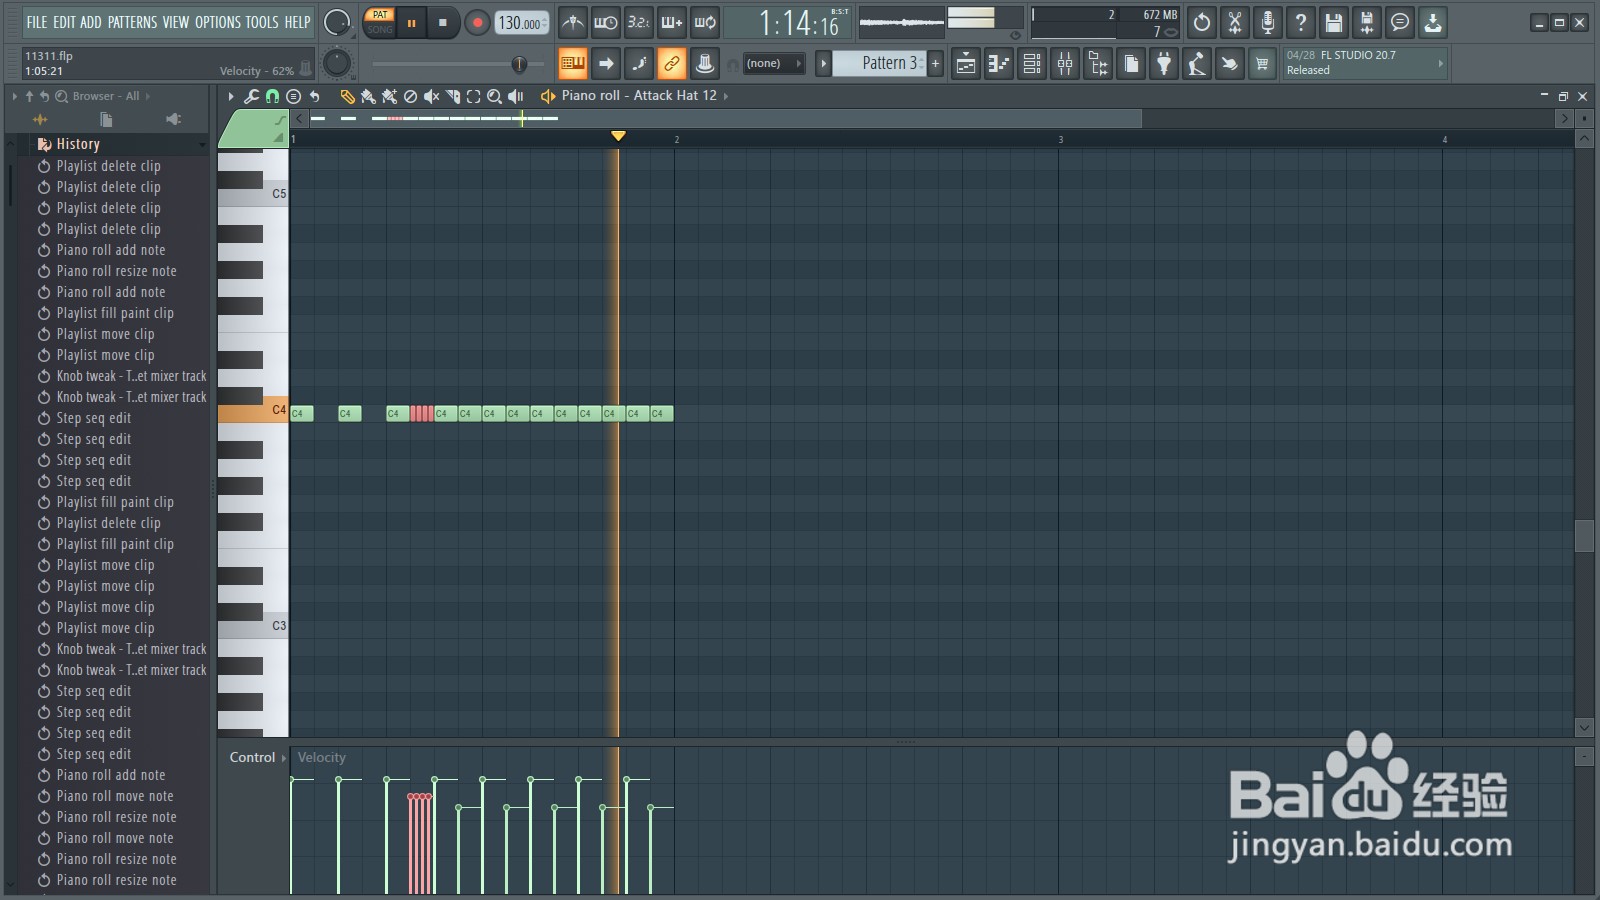Select the piano roll paint brush tool
The image size is (1600, 900).
coord(368,96)
